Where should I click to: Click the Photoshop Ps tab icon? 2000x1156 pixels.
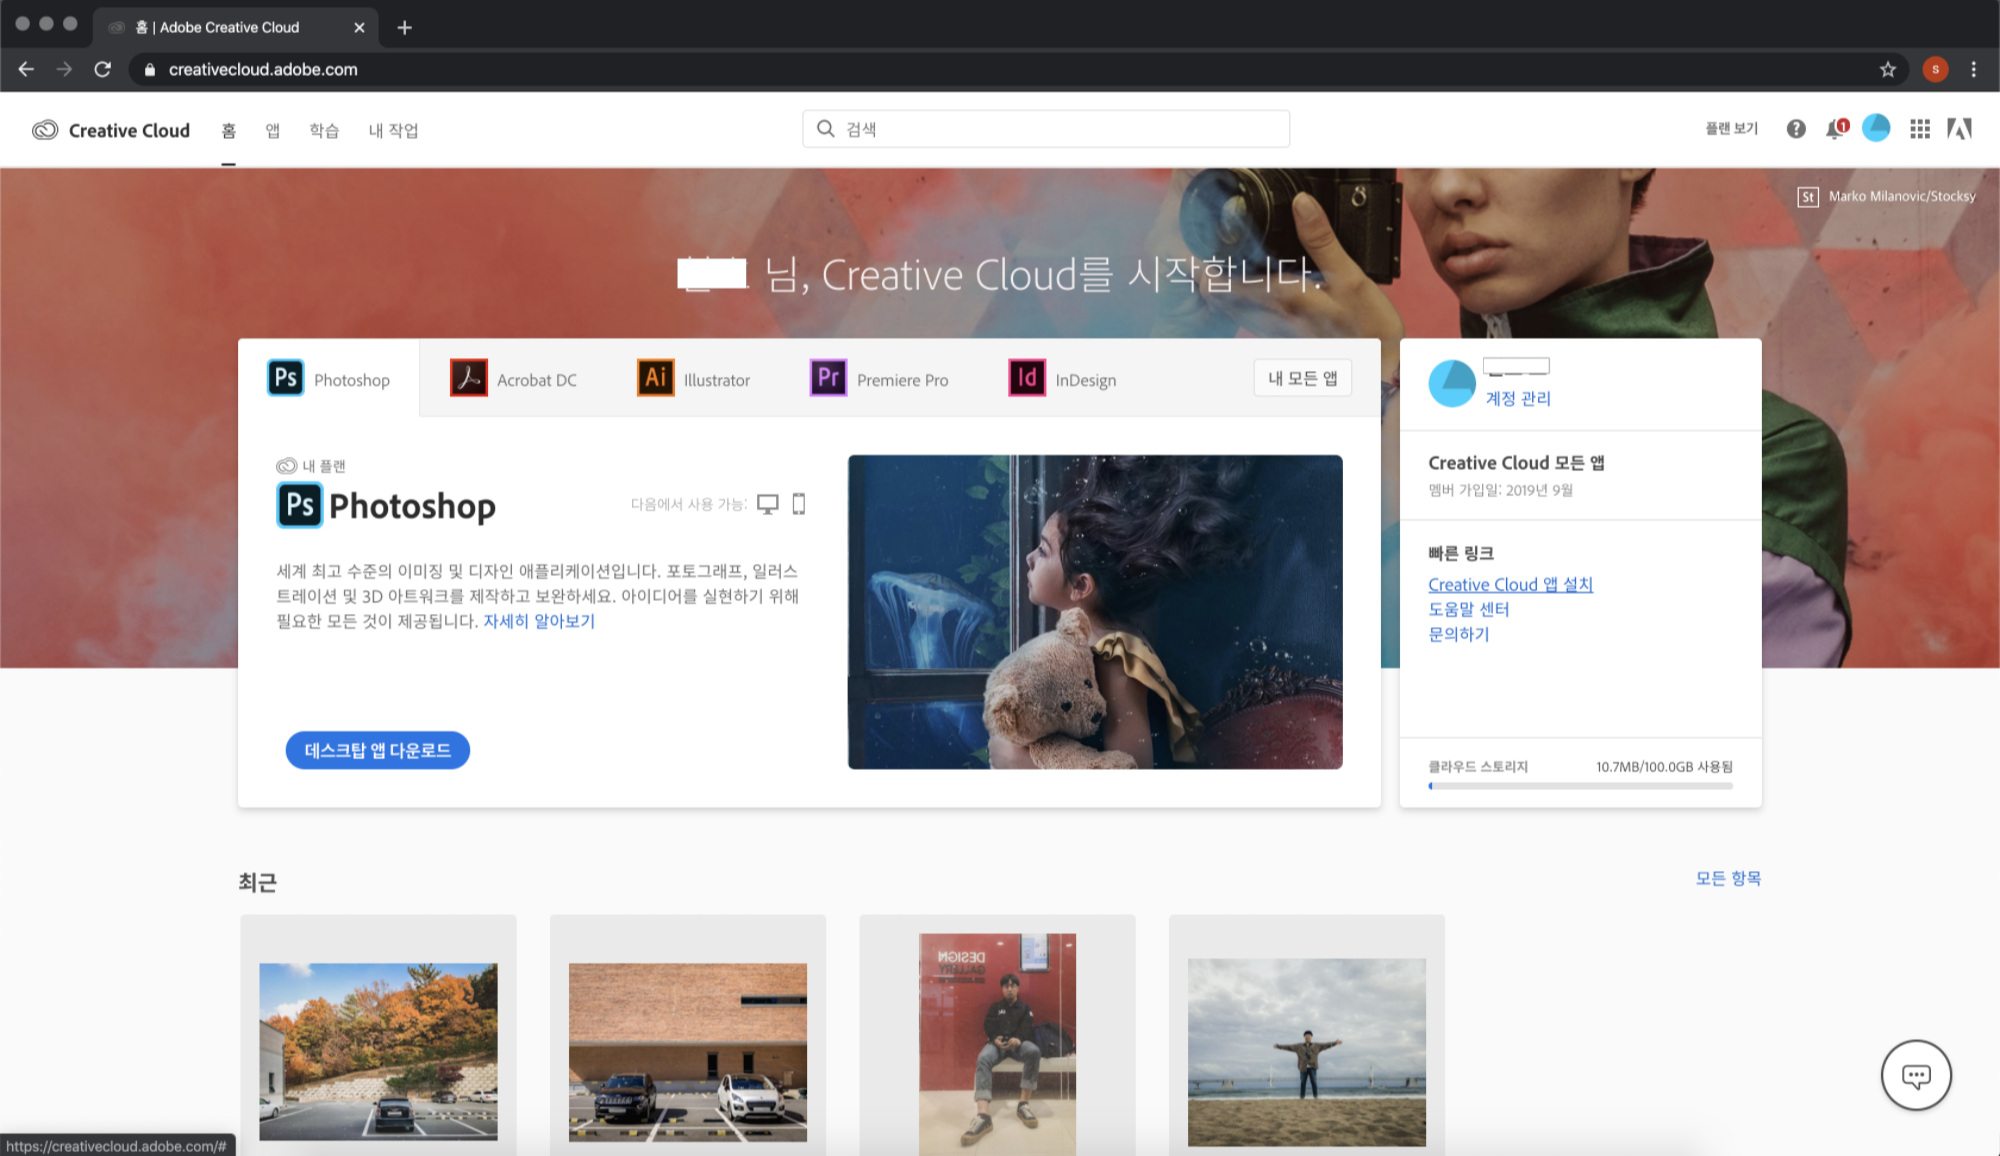point(285,378)
